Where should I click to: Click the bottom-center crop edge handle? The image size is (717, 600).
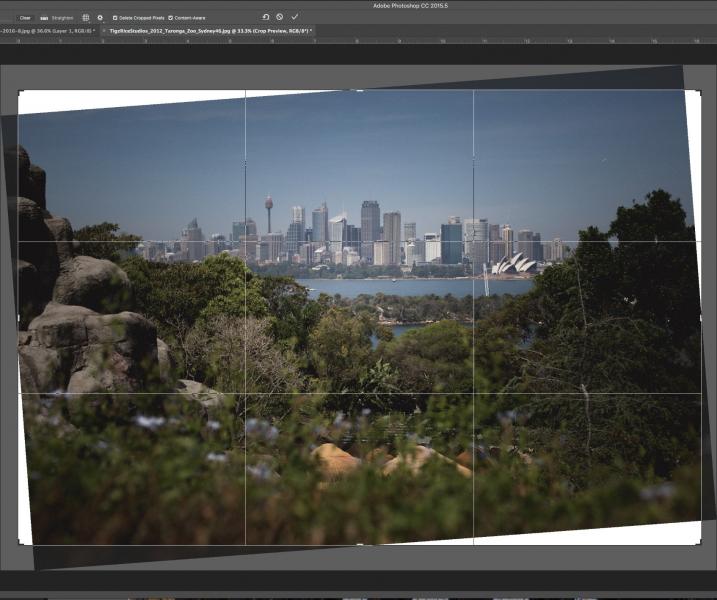tap(359, 544)
